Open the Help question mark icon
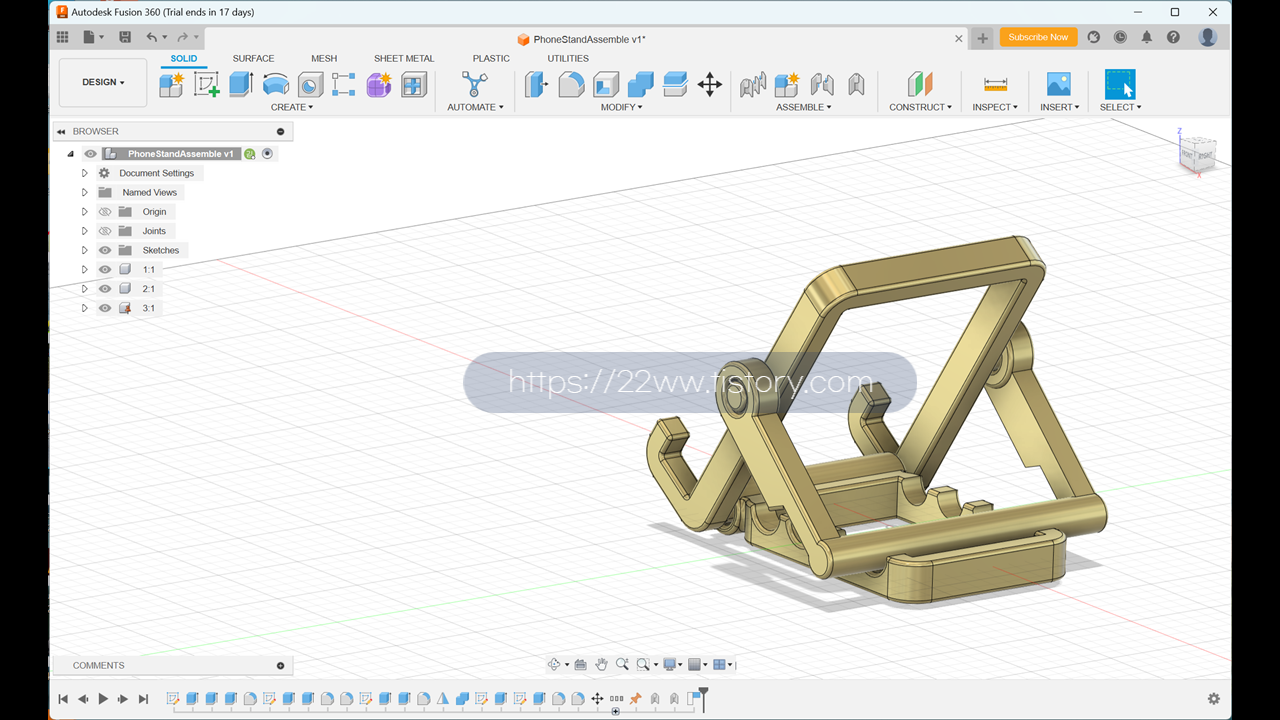 tap(1174, 37)
